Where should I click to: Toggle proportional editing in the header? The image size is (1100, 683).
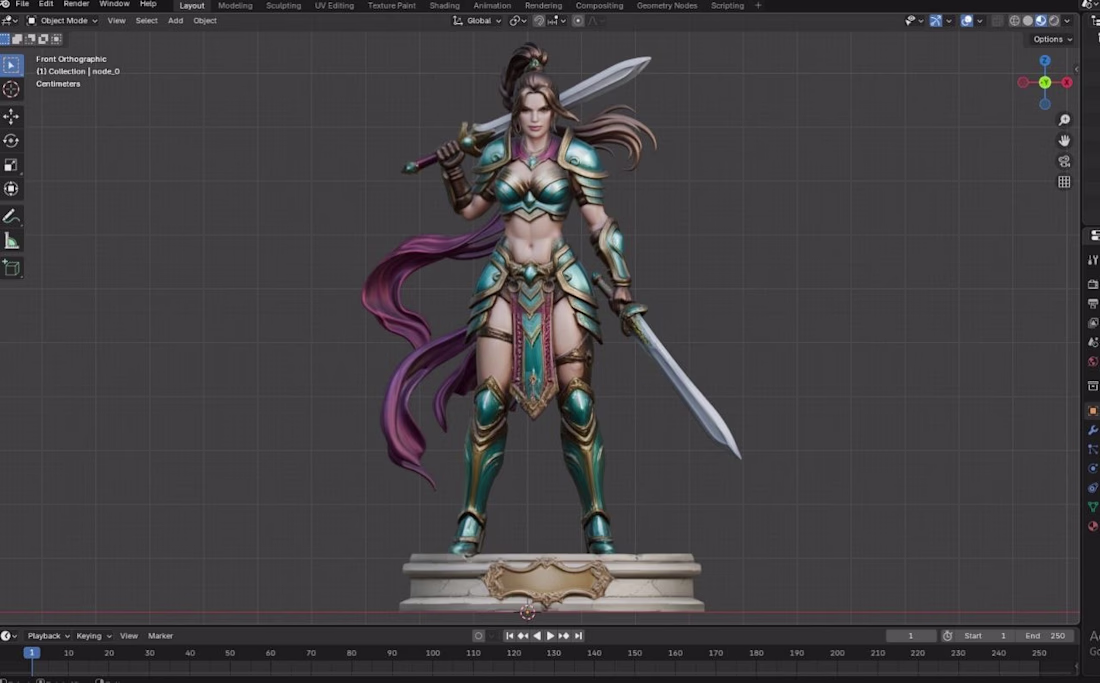pos(578,21)
